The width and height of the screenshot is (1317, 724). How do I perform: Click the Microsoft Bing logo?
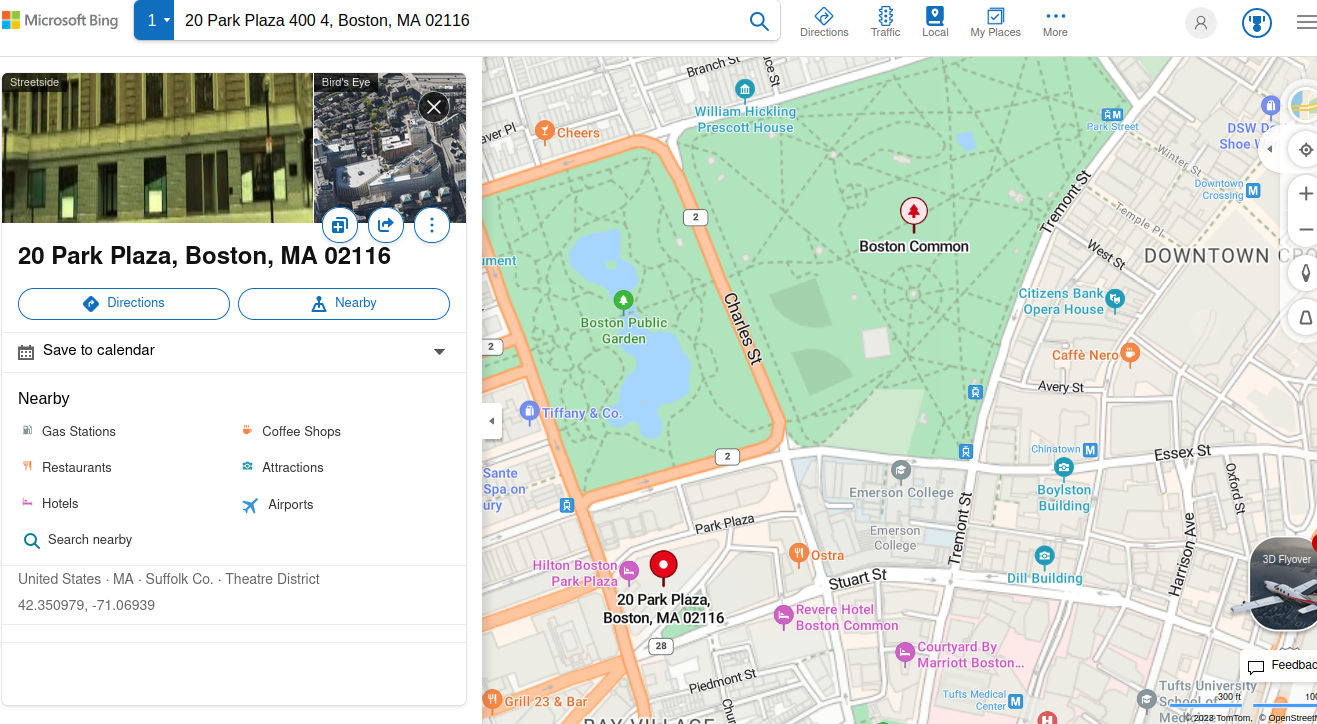60,20
